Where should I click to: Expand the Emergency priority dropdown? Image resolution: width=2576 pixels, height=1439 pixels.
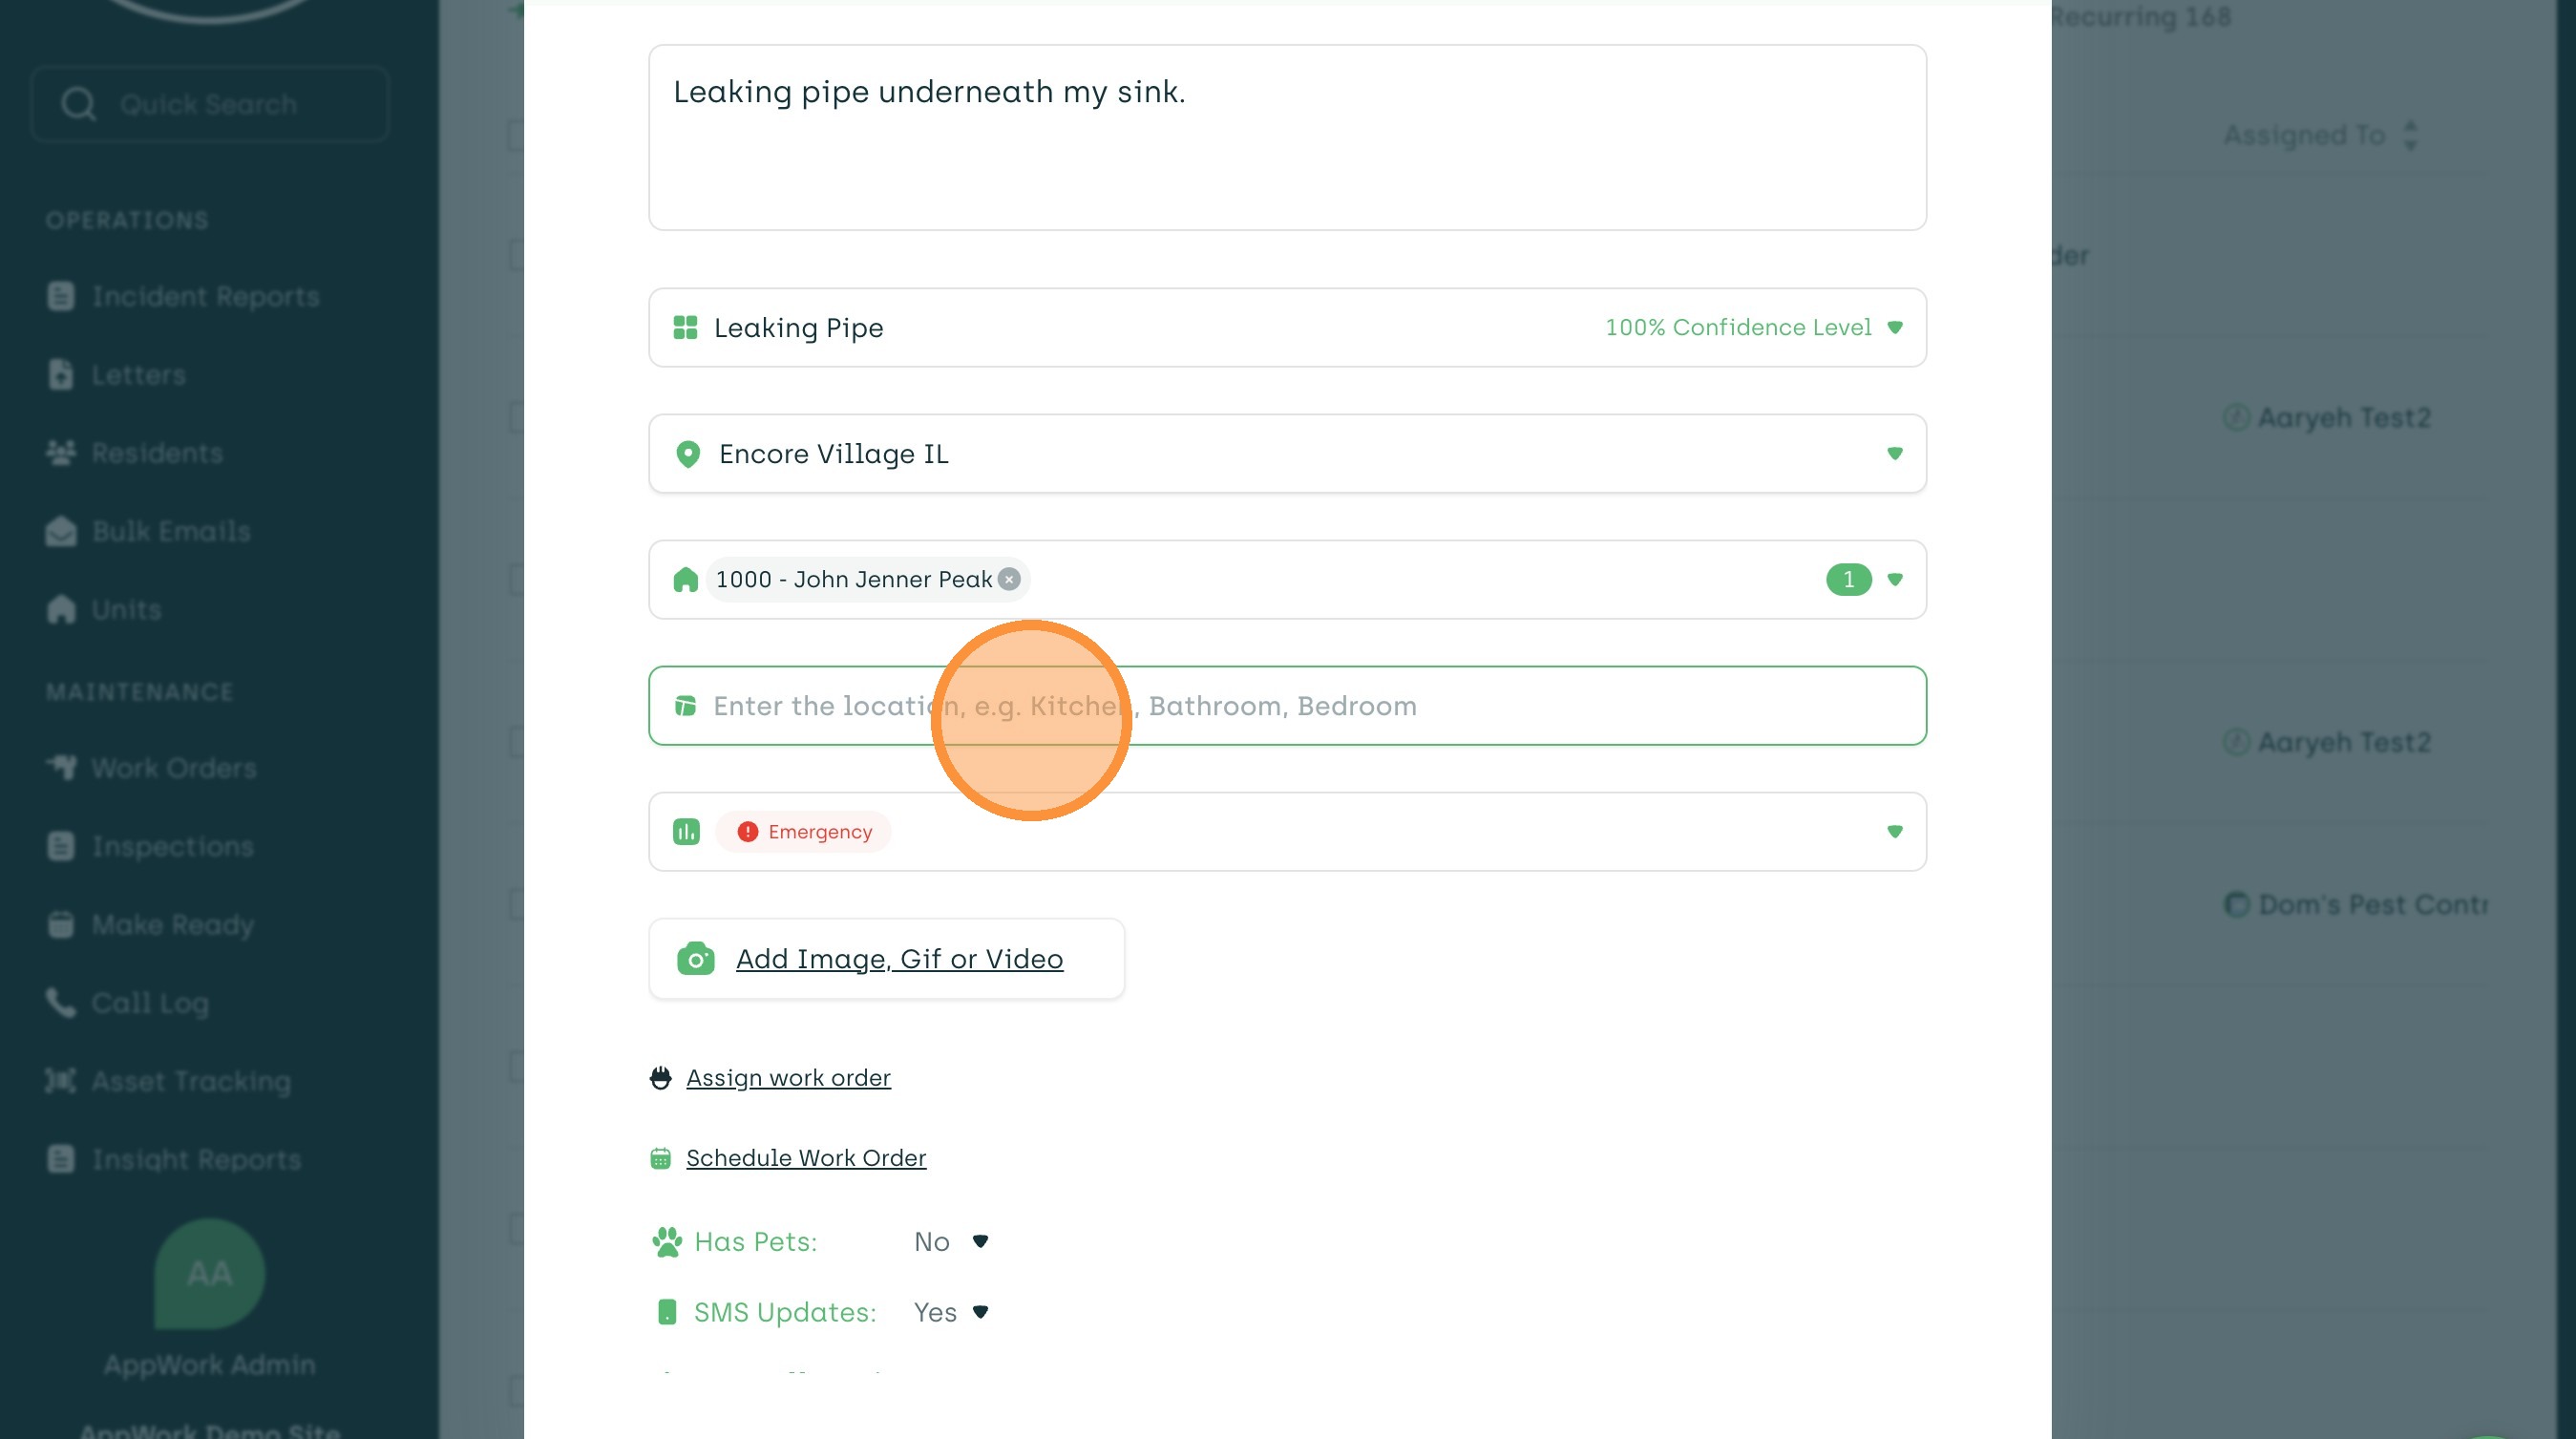point(1894,832)
